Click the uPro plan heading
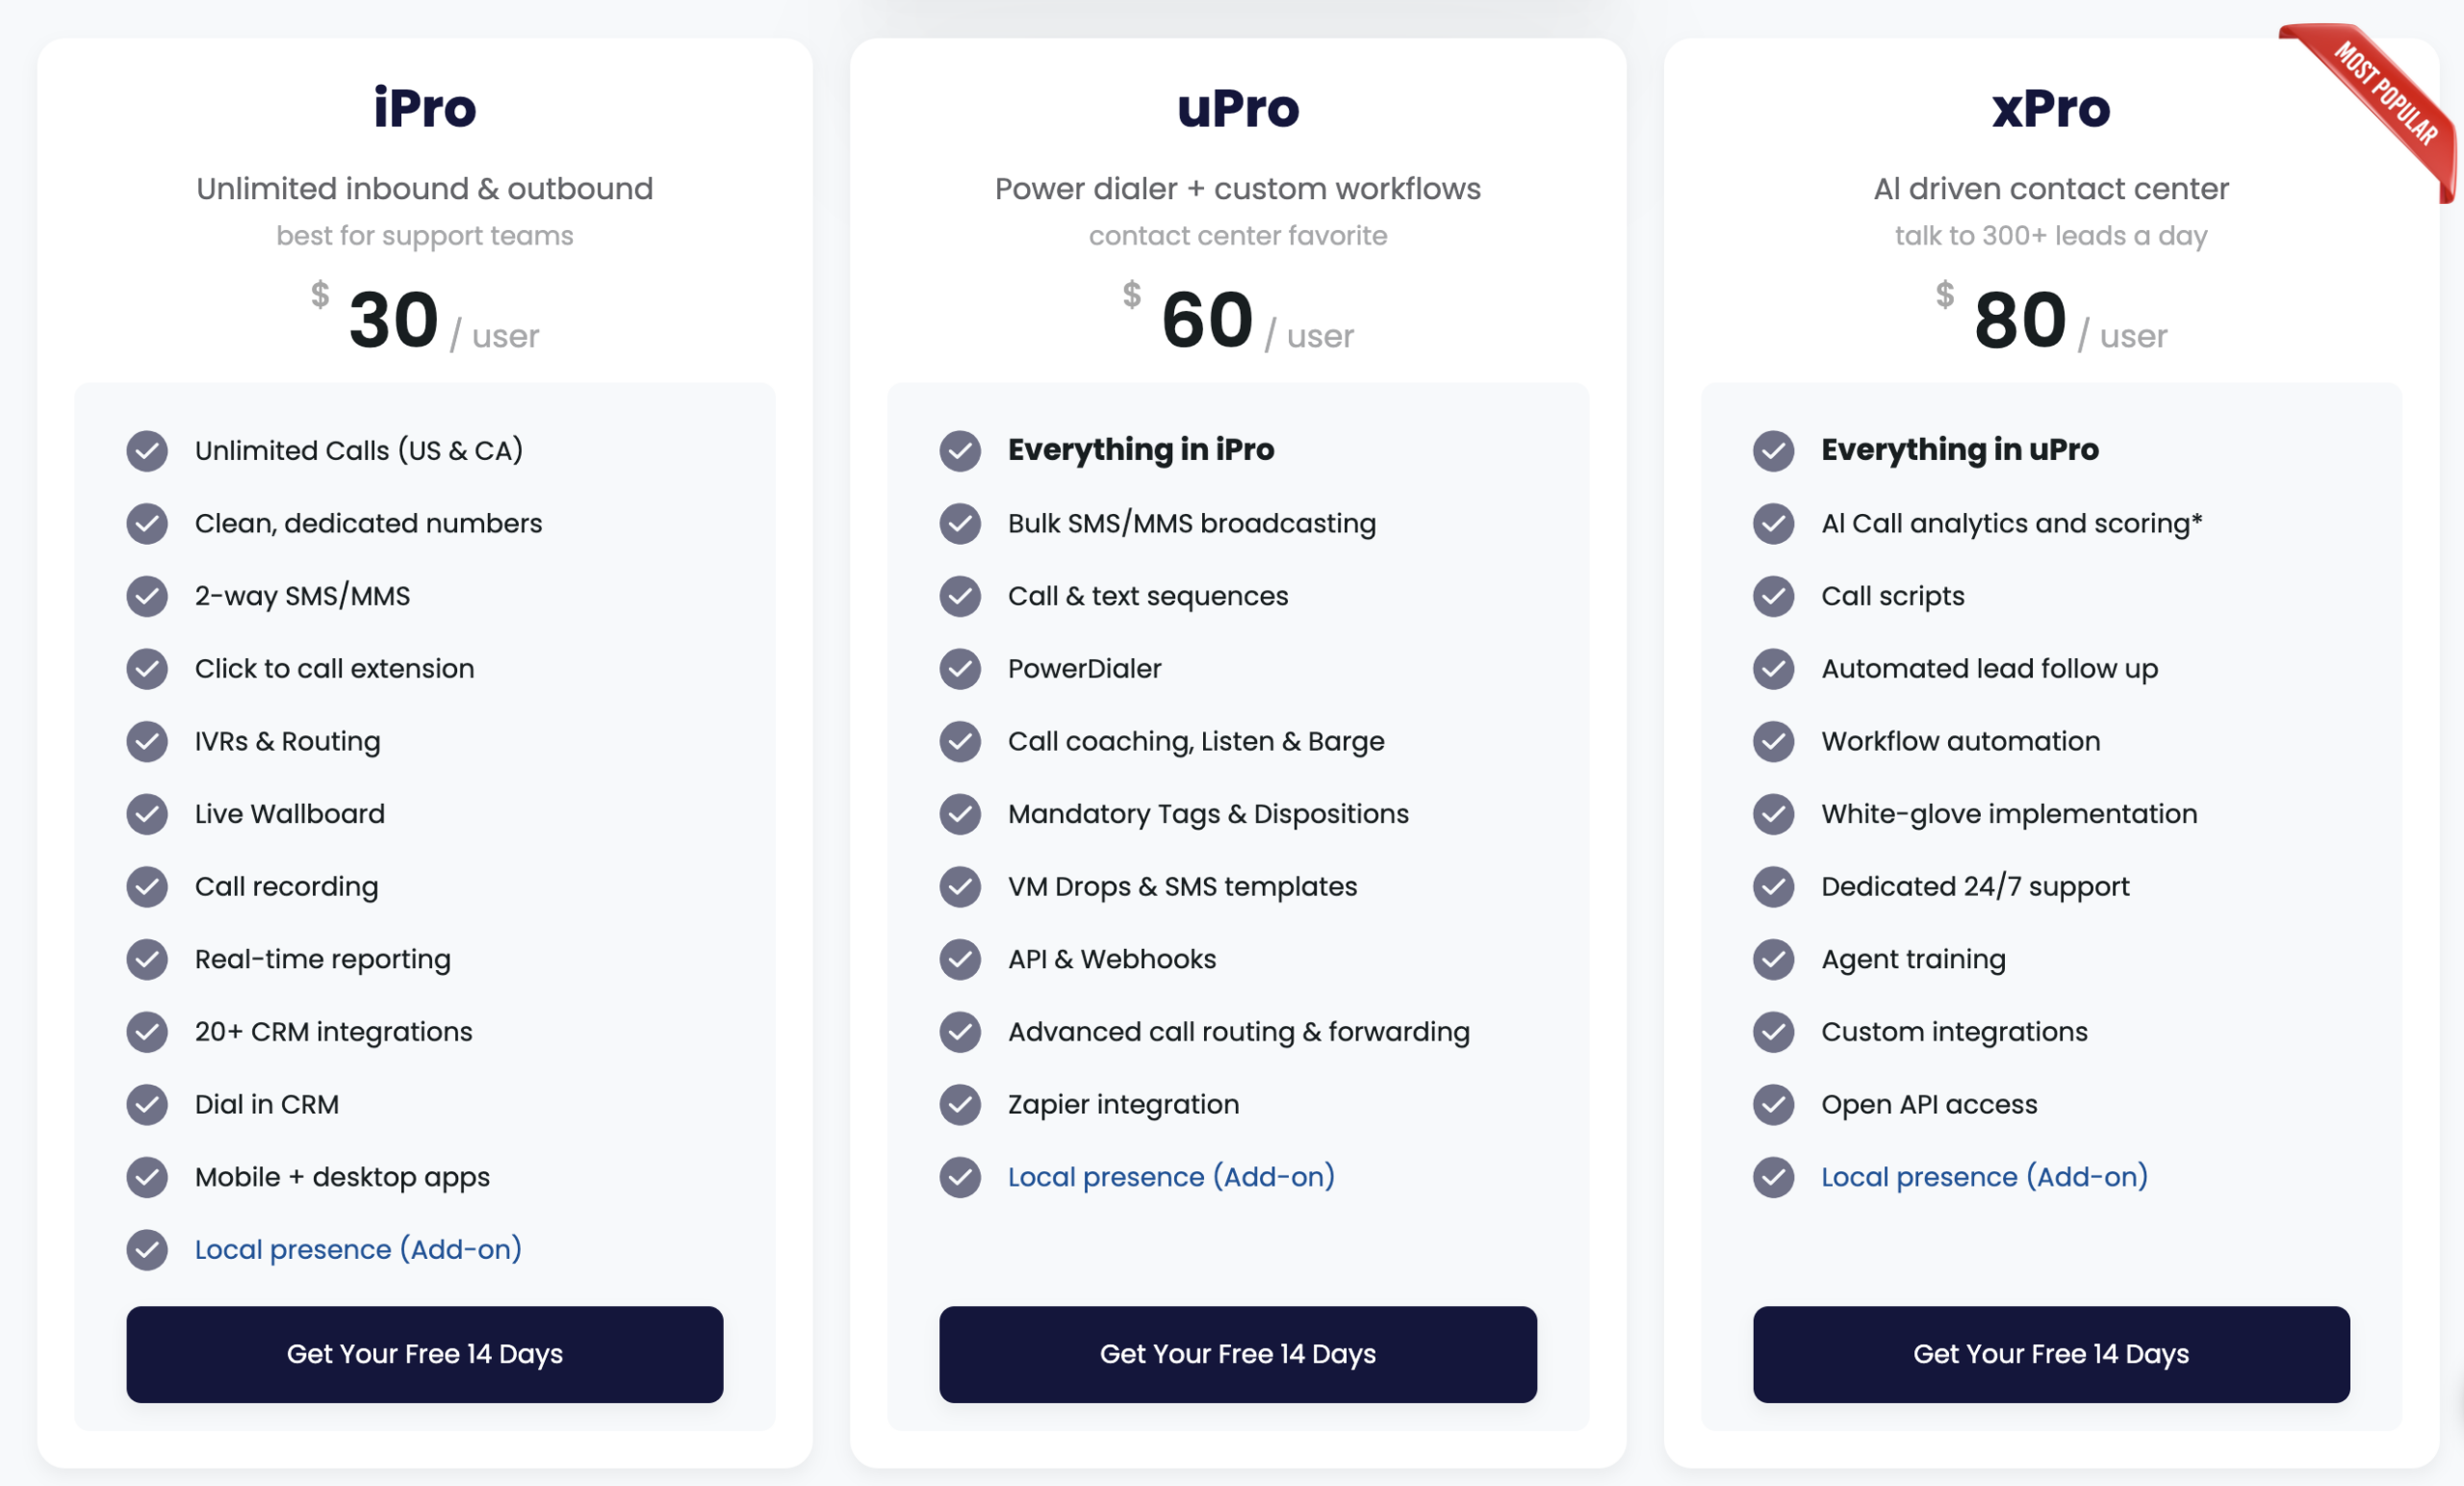Image resolution: width=2464 pixels, height=1486 pixels. pos(1237,108)
